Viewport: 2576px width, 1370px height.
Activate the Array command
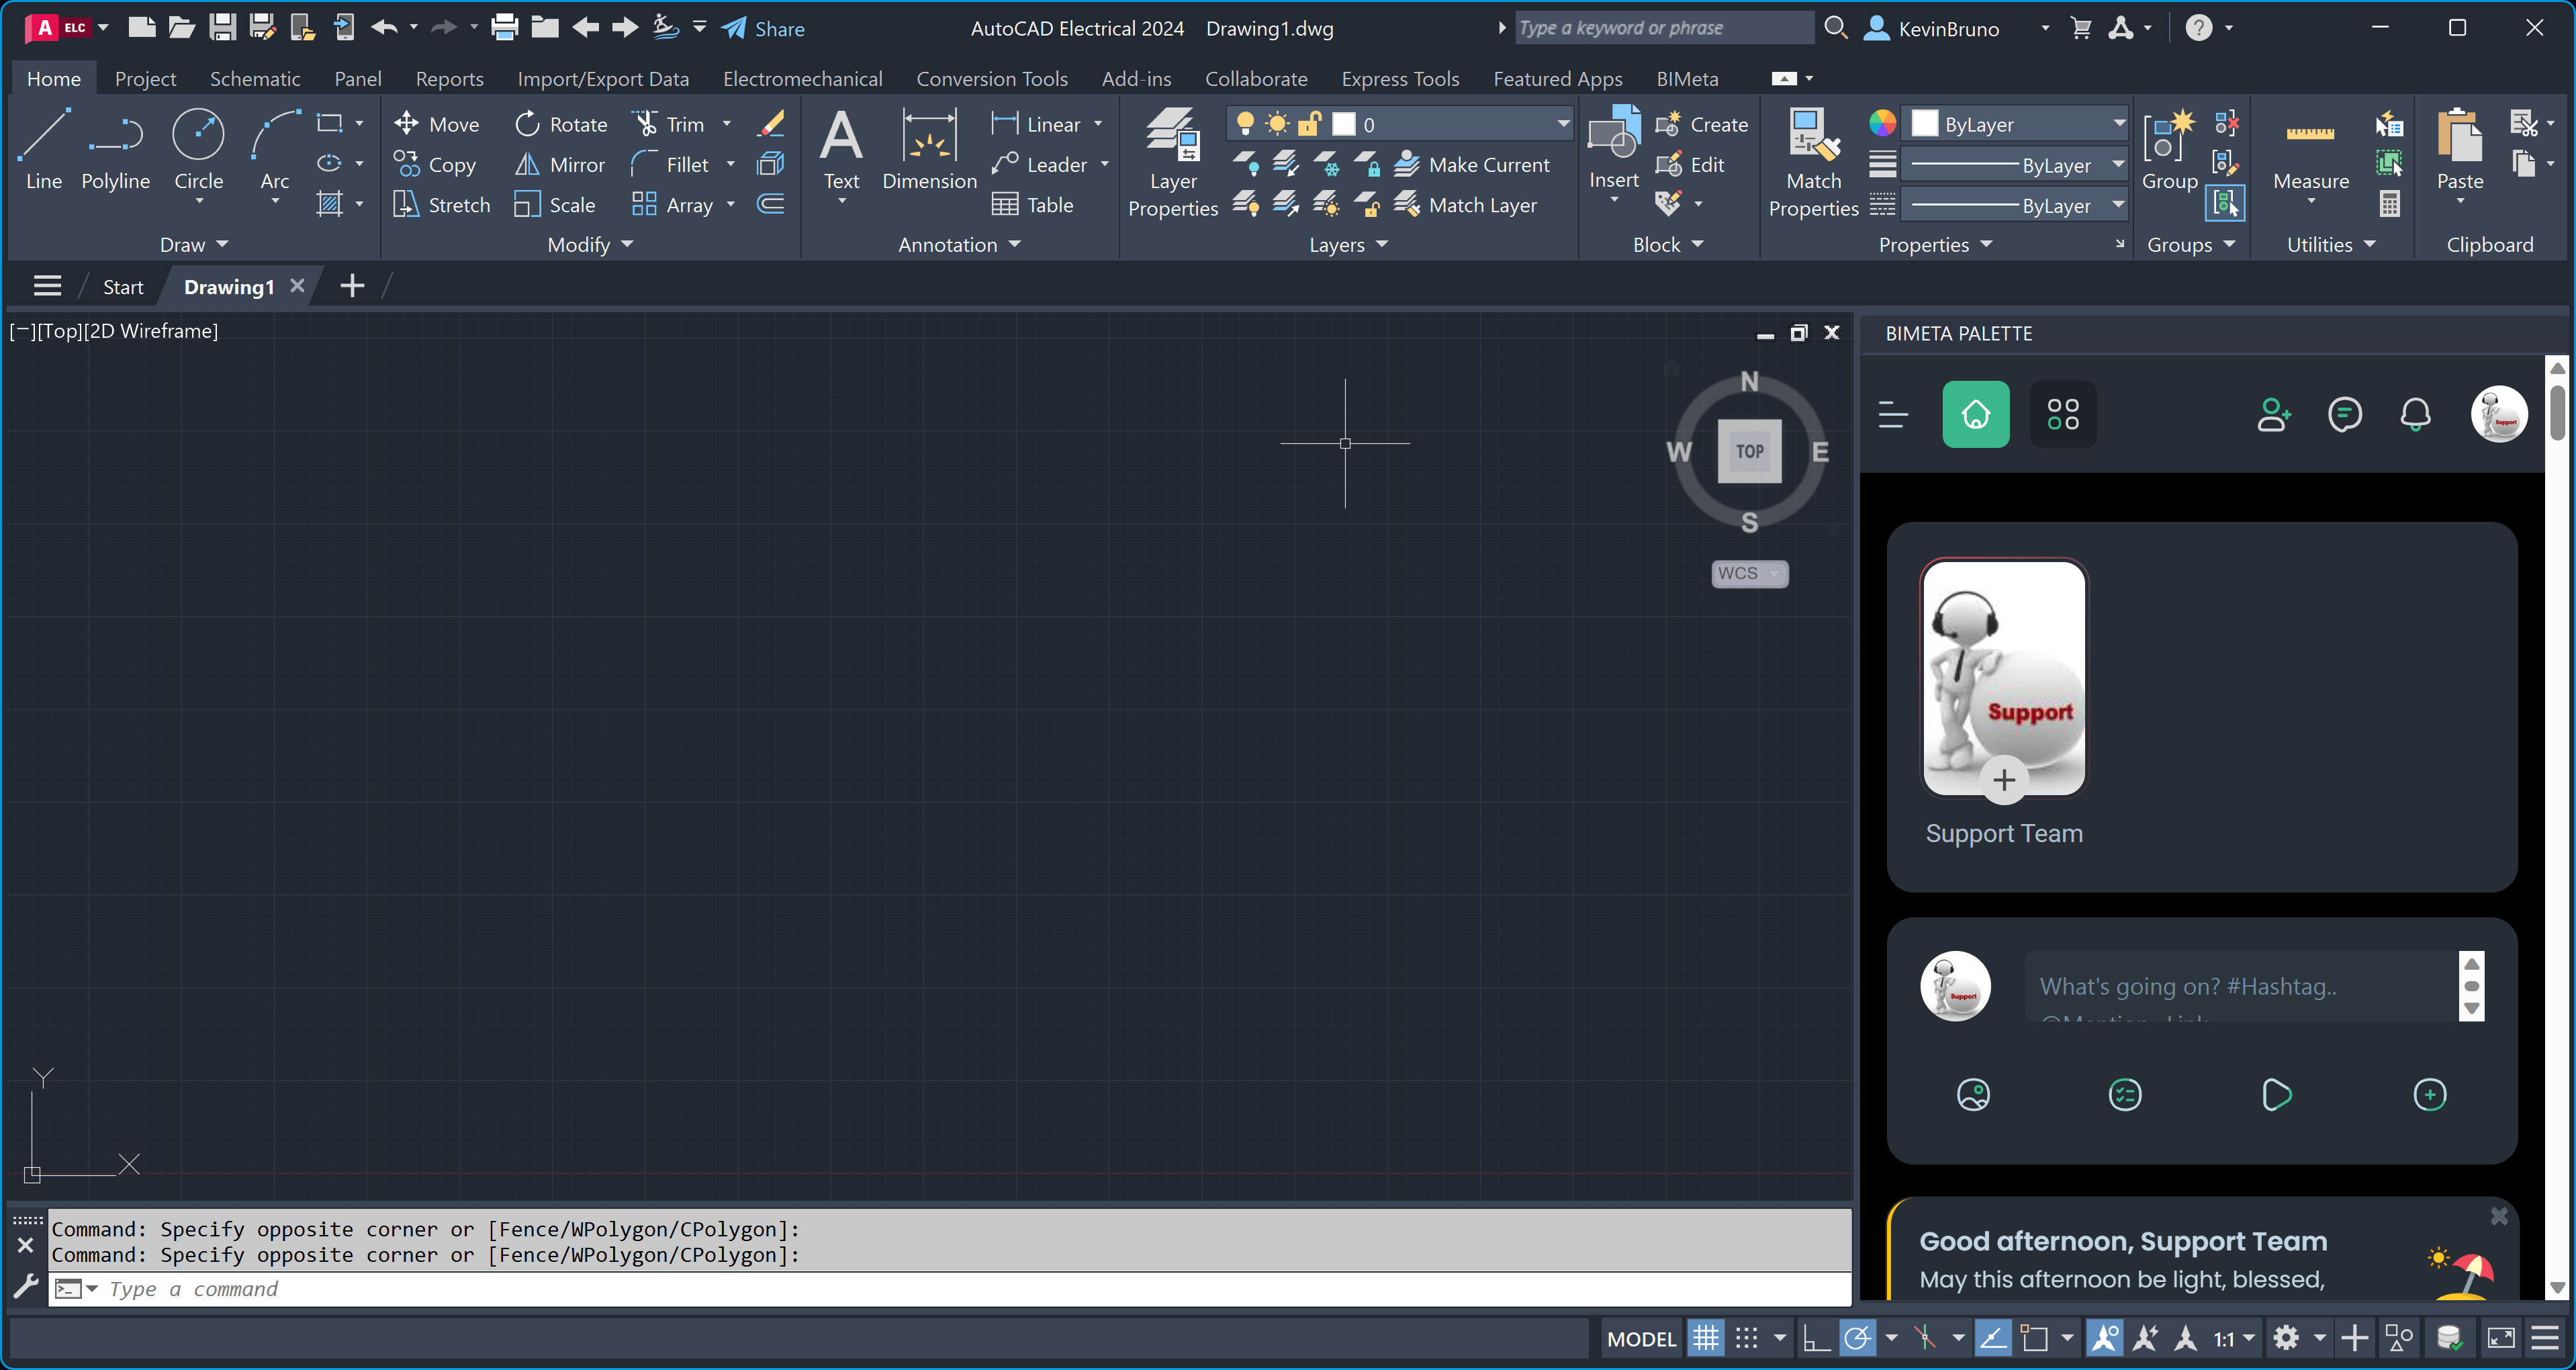[x=673, y=204]
